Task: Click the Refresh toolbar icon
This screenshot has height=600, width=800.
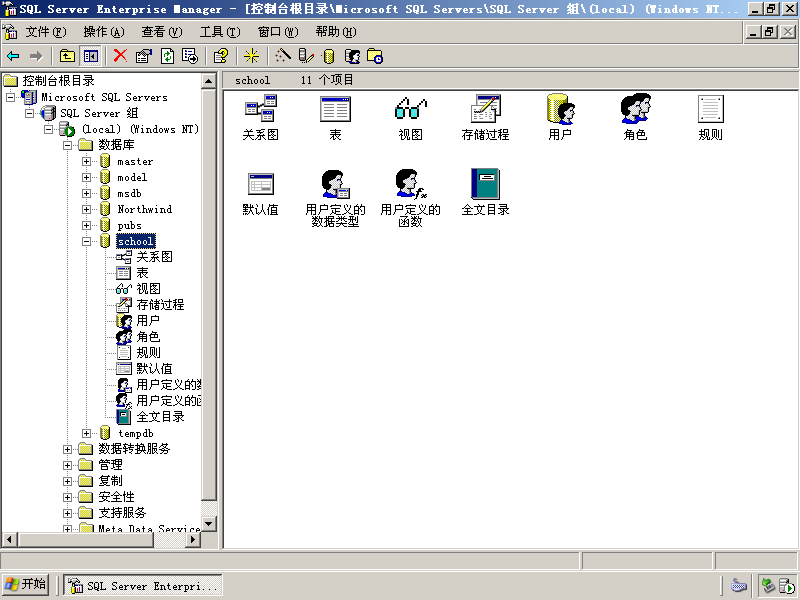Action: point(167,56)
